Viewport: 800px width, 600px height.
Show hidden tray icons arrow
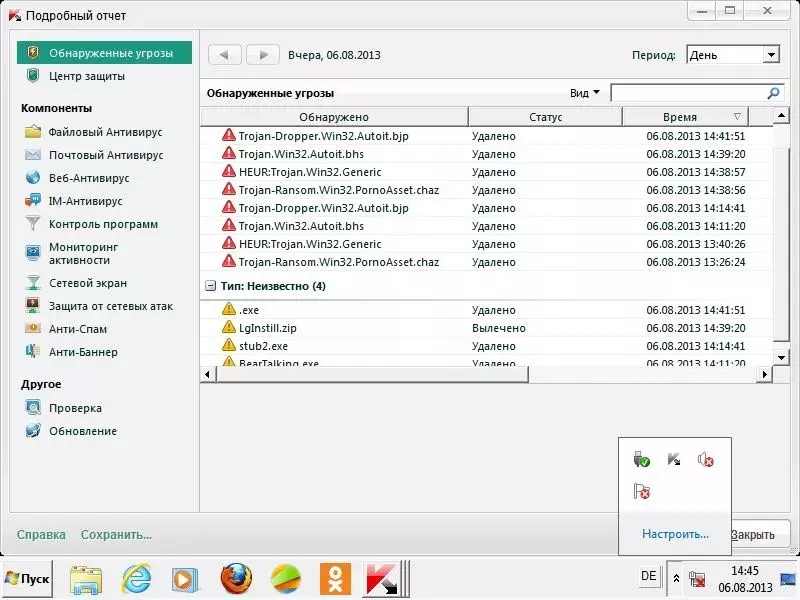point(676,579)
